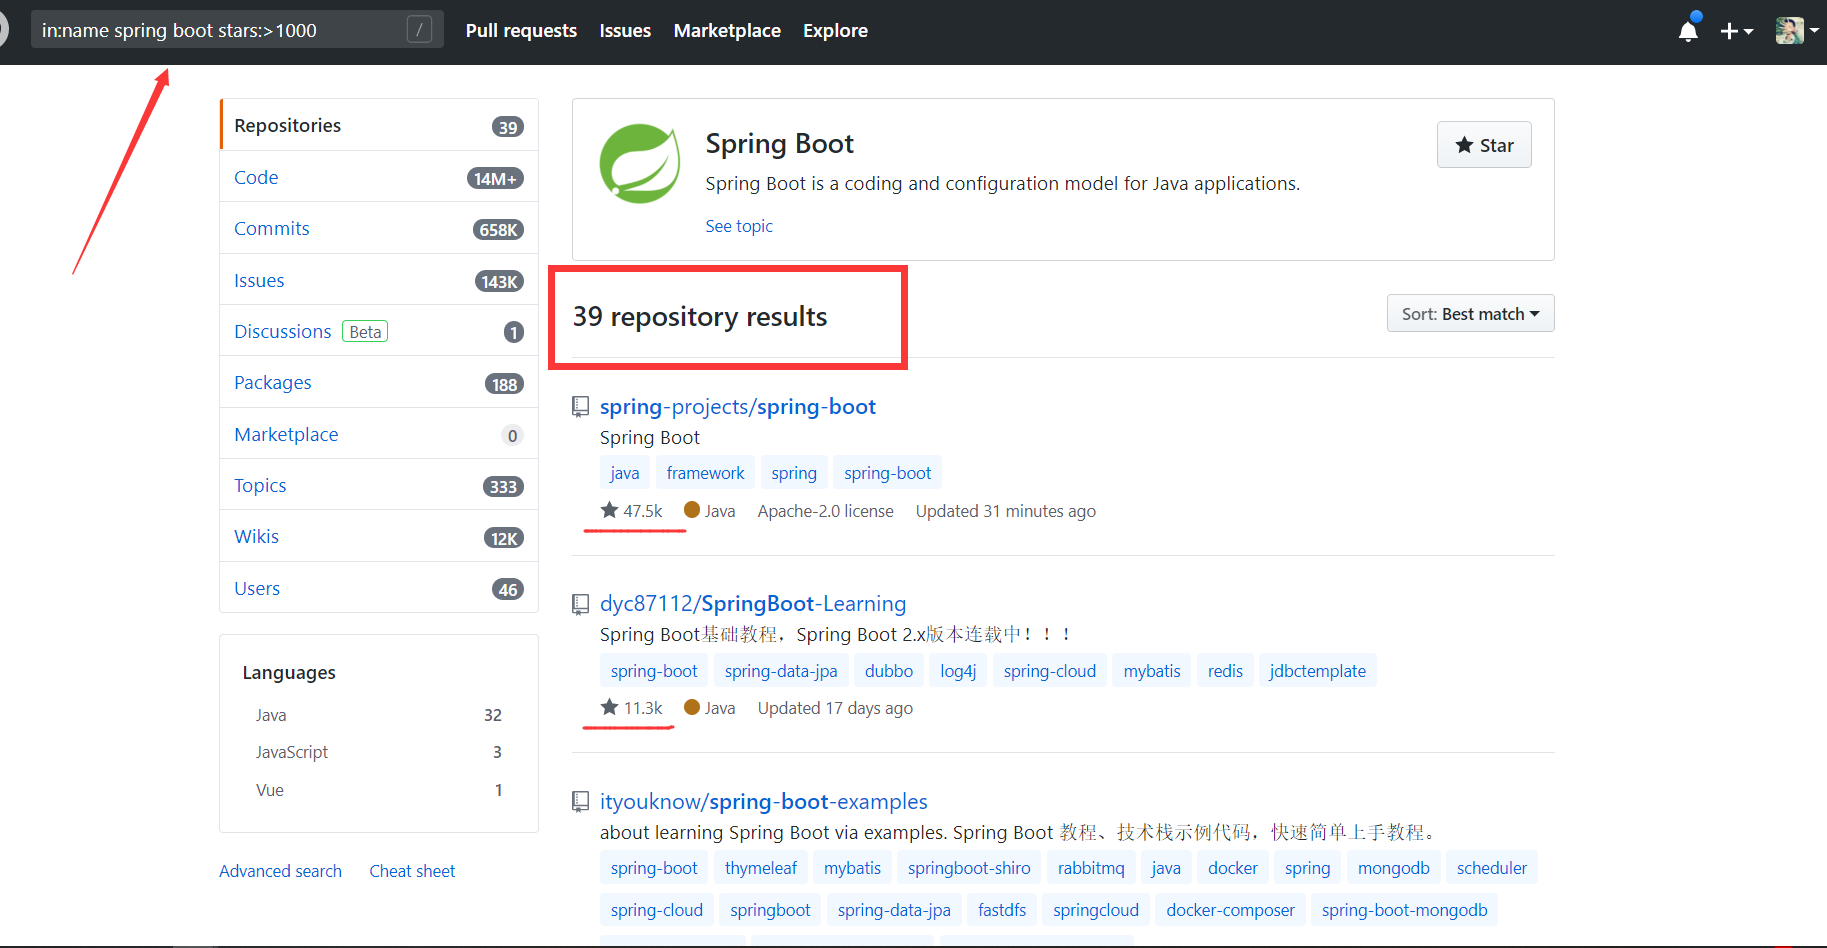Select Discussions Beta filter

(x=379, y=331)
